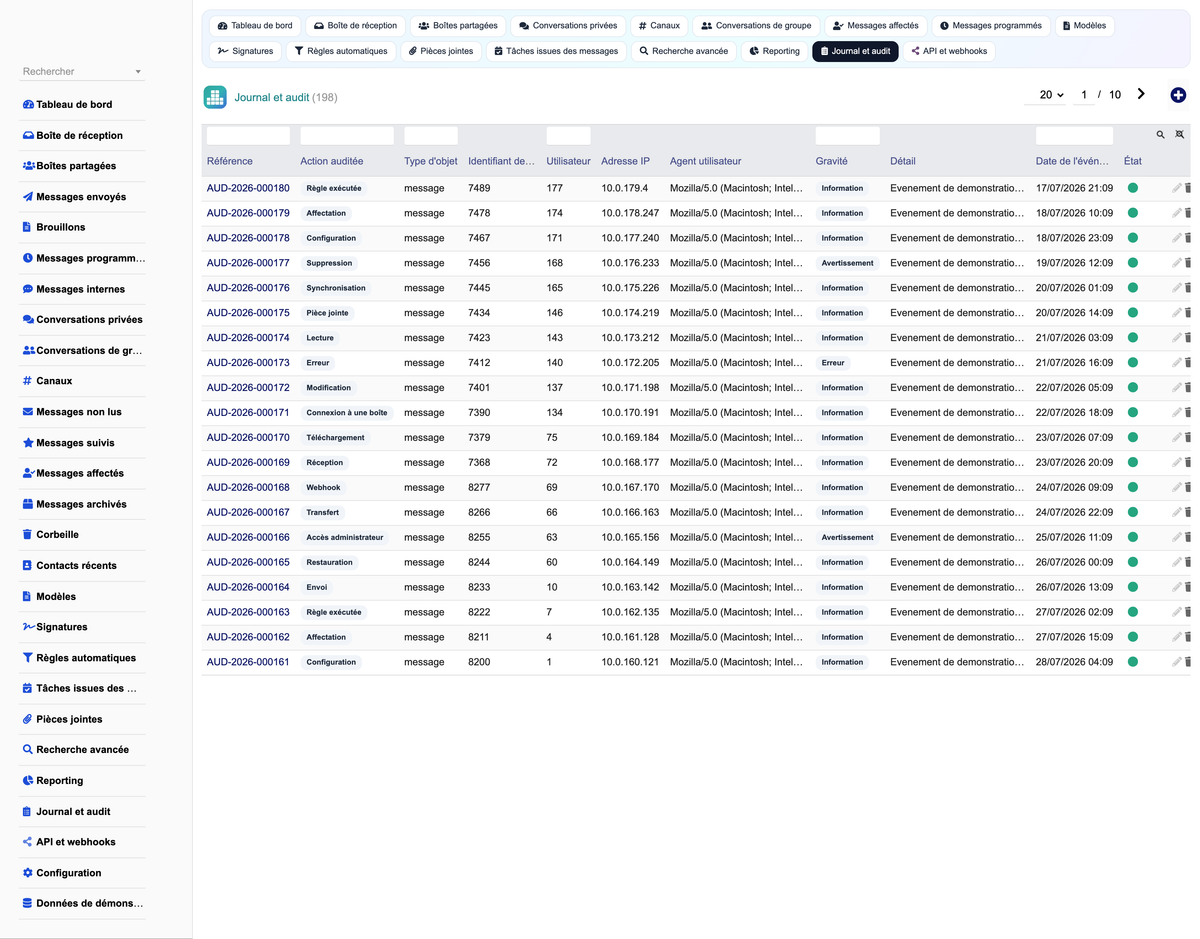Switch to API et webhooks tab
1200x939 pixels.
(949, 51)
